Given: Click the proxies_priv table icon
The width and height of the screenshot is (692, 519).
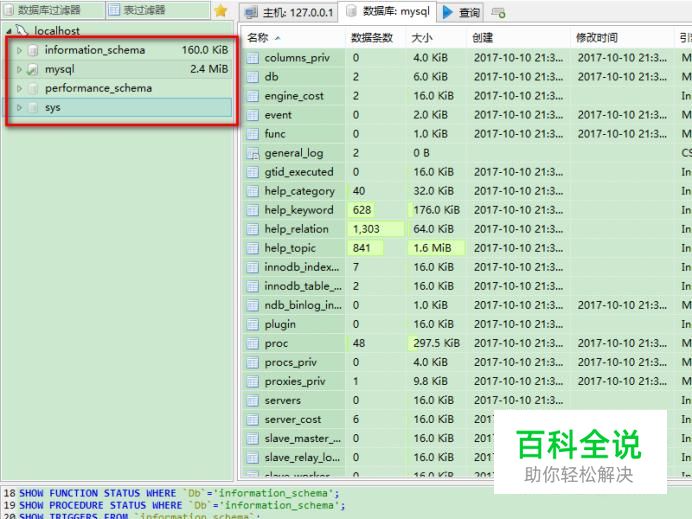Looking at the screenshot, I should [x=253, y=381].
